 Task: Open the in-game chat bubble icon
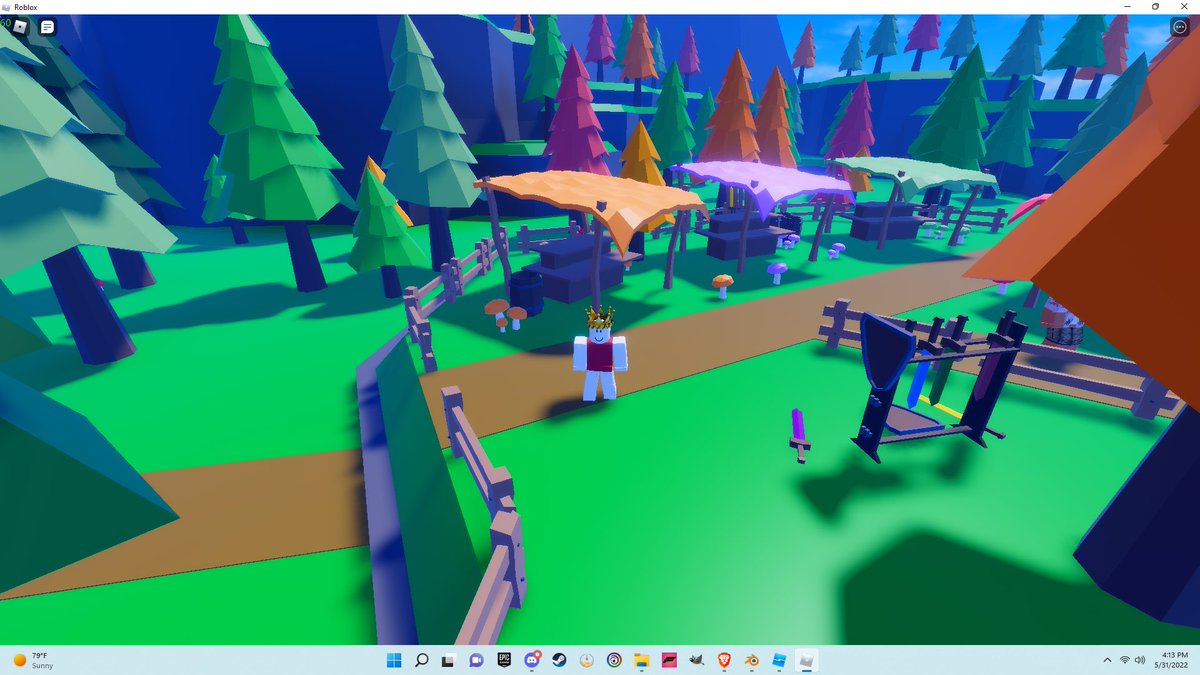point(47,27)
